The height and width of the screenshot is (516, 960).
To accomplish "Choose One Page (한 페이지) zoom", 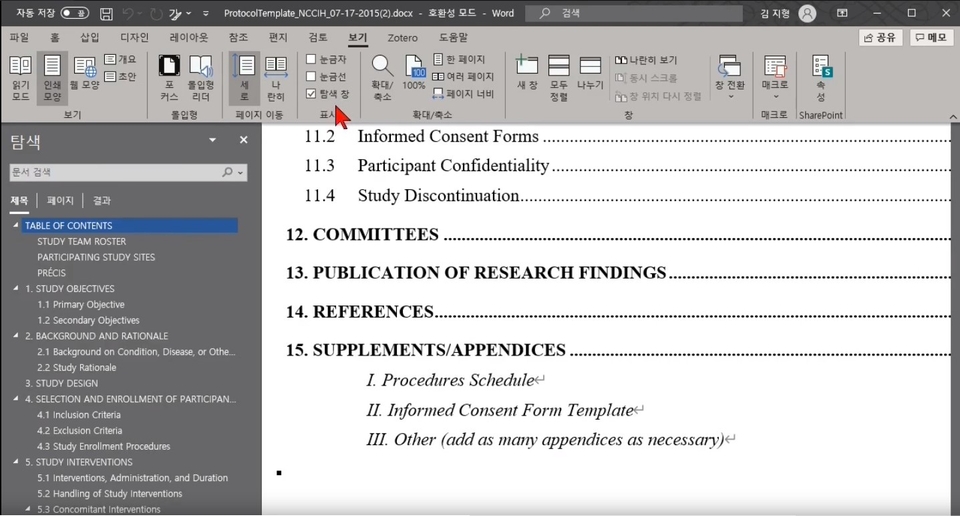I will (459, 59).
